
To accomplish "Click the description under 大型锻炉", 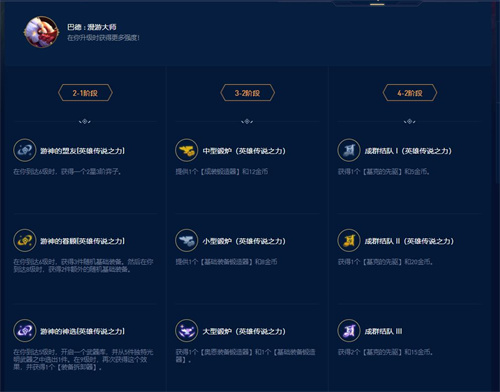I will 246,356.
